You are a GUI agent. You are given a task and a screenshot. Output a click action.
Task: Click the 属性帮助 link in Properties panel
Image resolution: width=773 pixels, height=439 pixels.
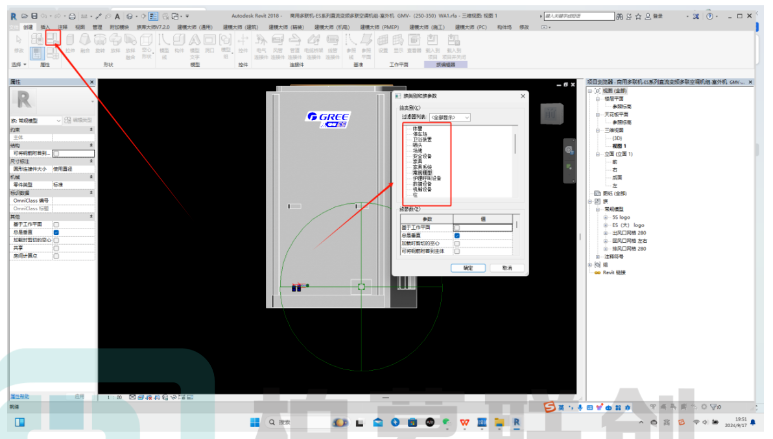20,397
